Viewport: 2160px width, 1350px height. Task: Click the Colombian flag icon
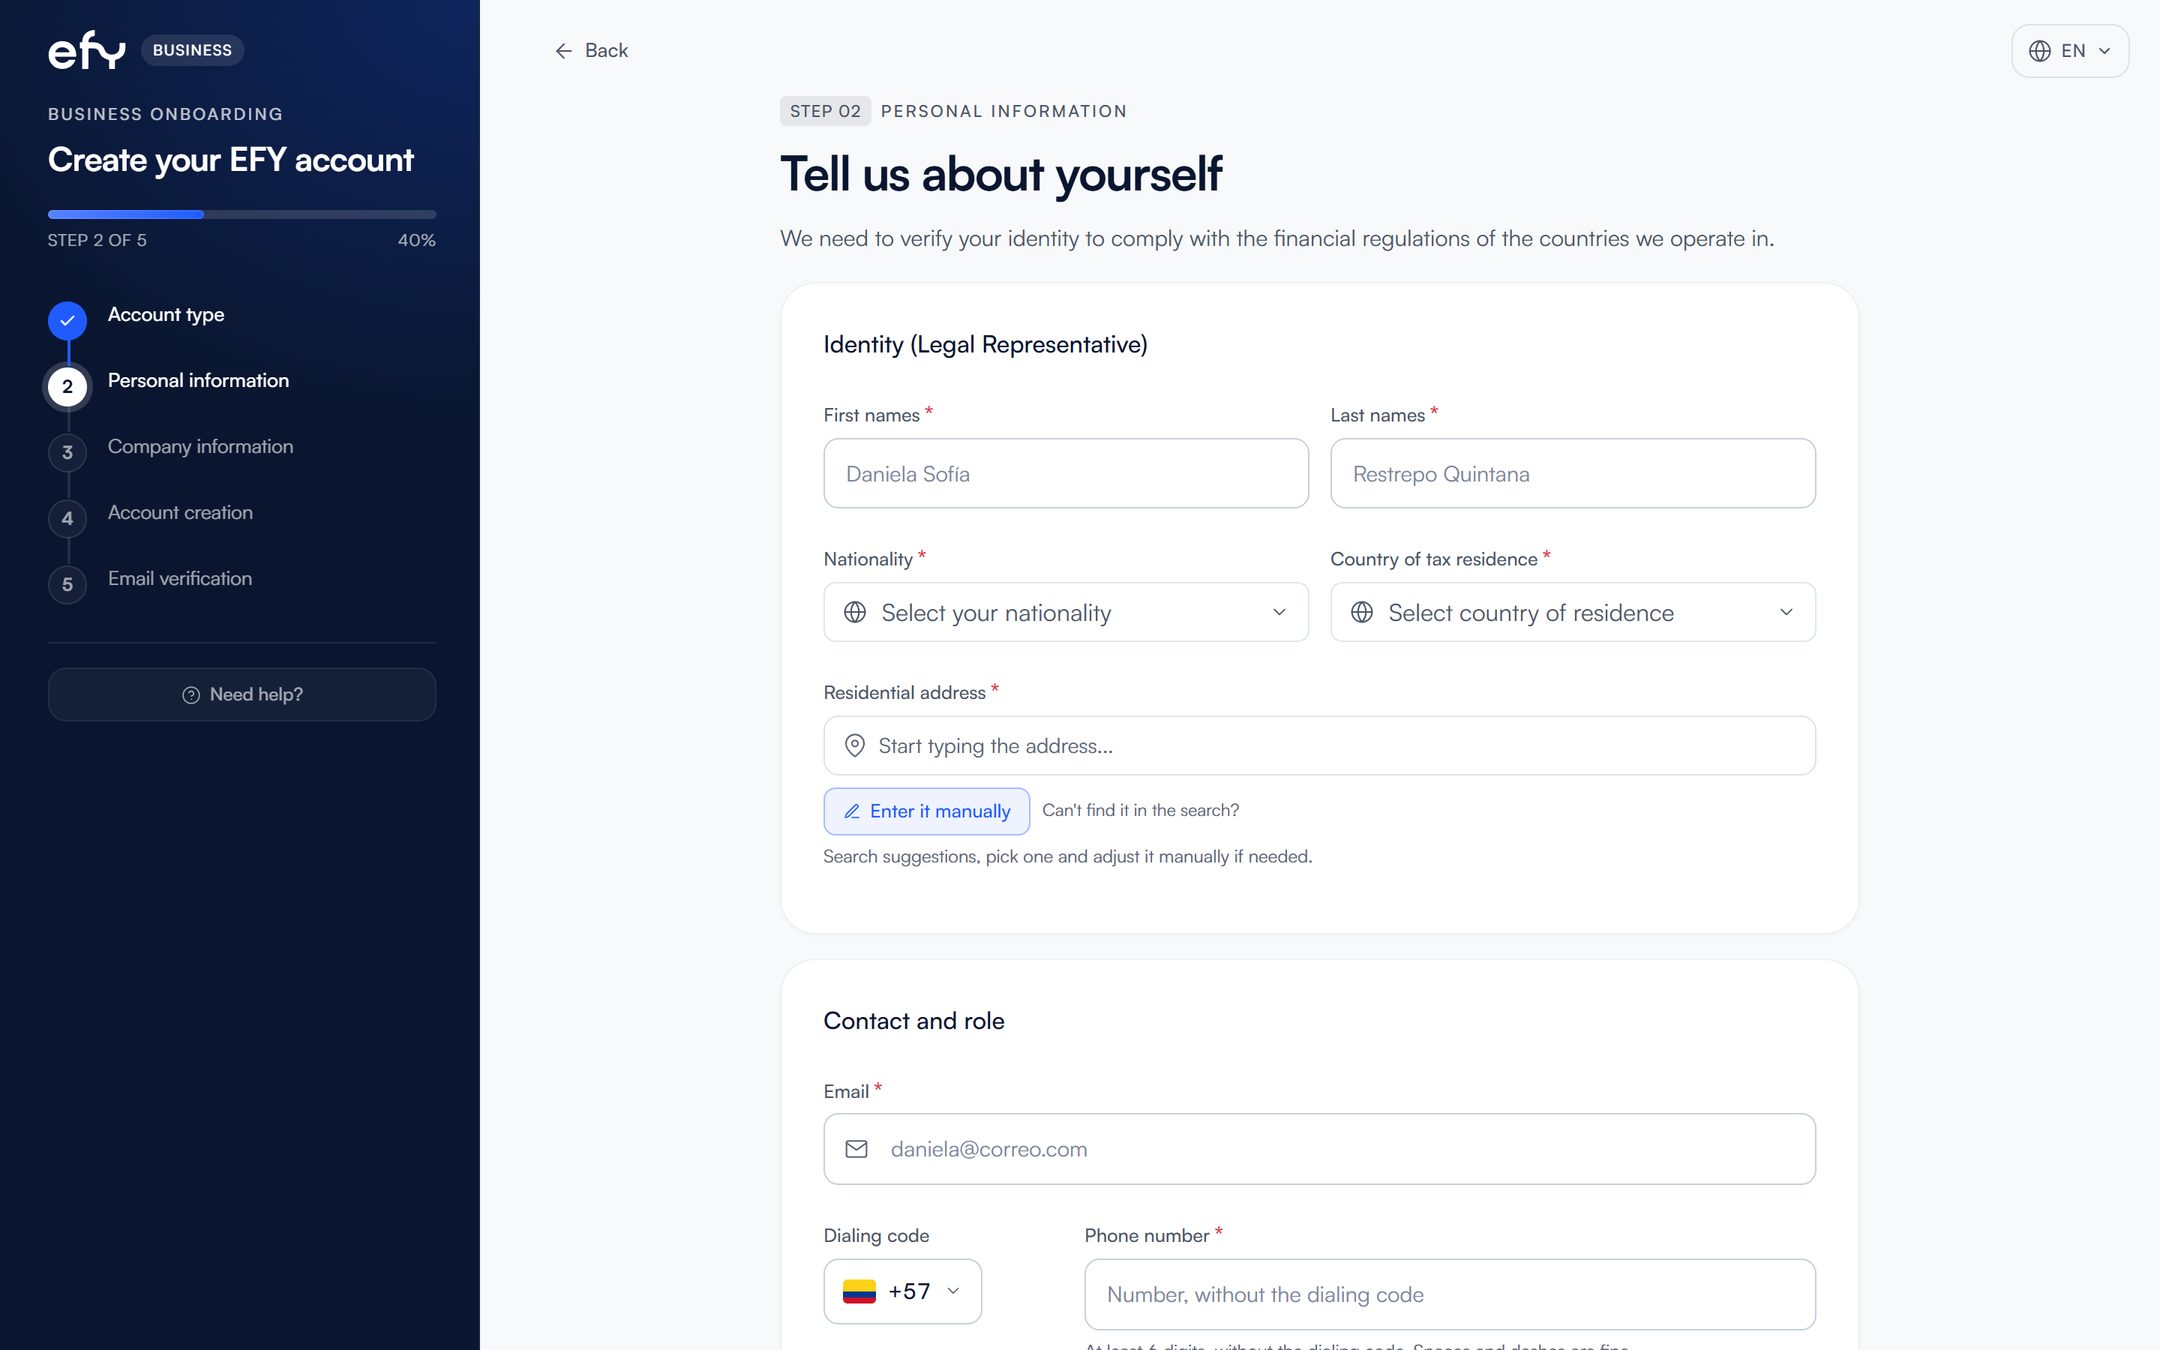(x=859, y=1292)
